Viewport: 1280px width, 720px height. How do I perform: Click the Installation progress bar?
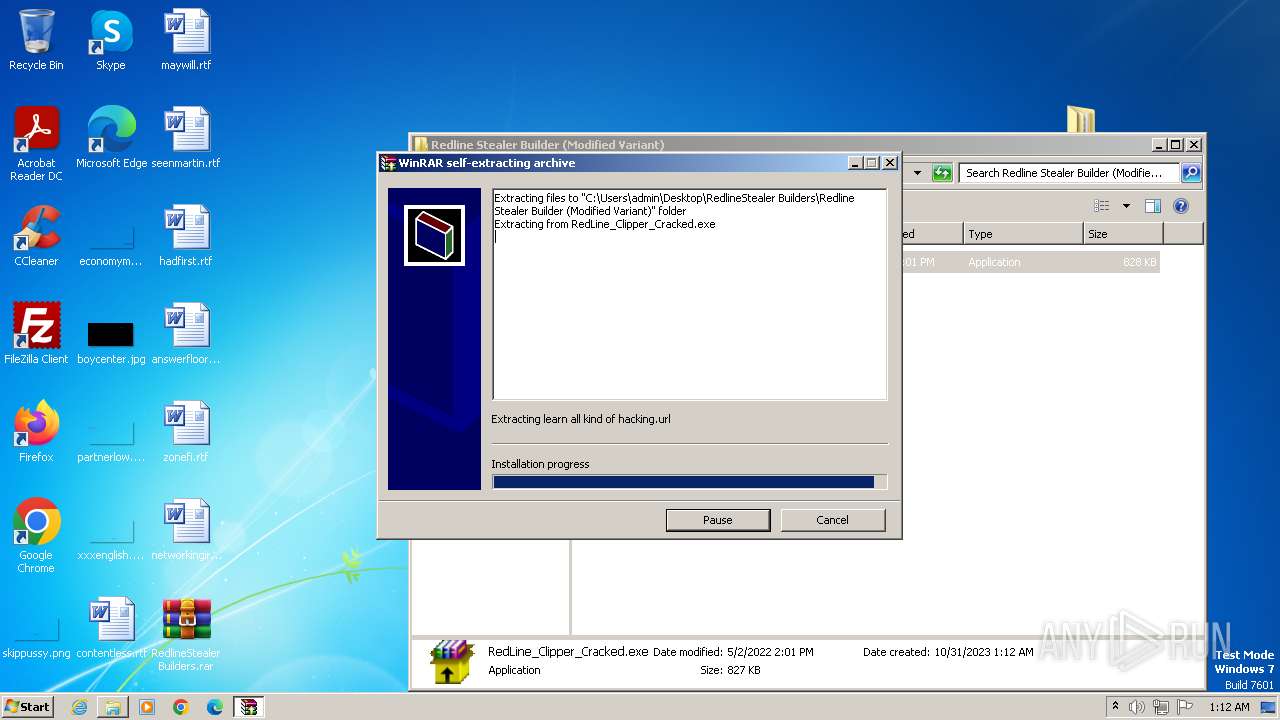[689, 482]
